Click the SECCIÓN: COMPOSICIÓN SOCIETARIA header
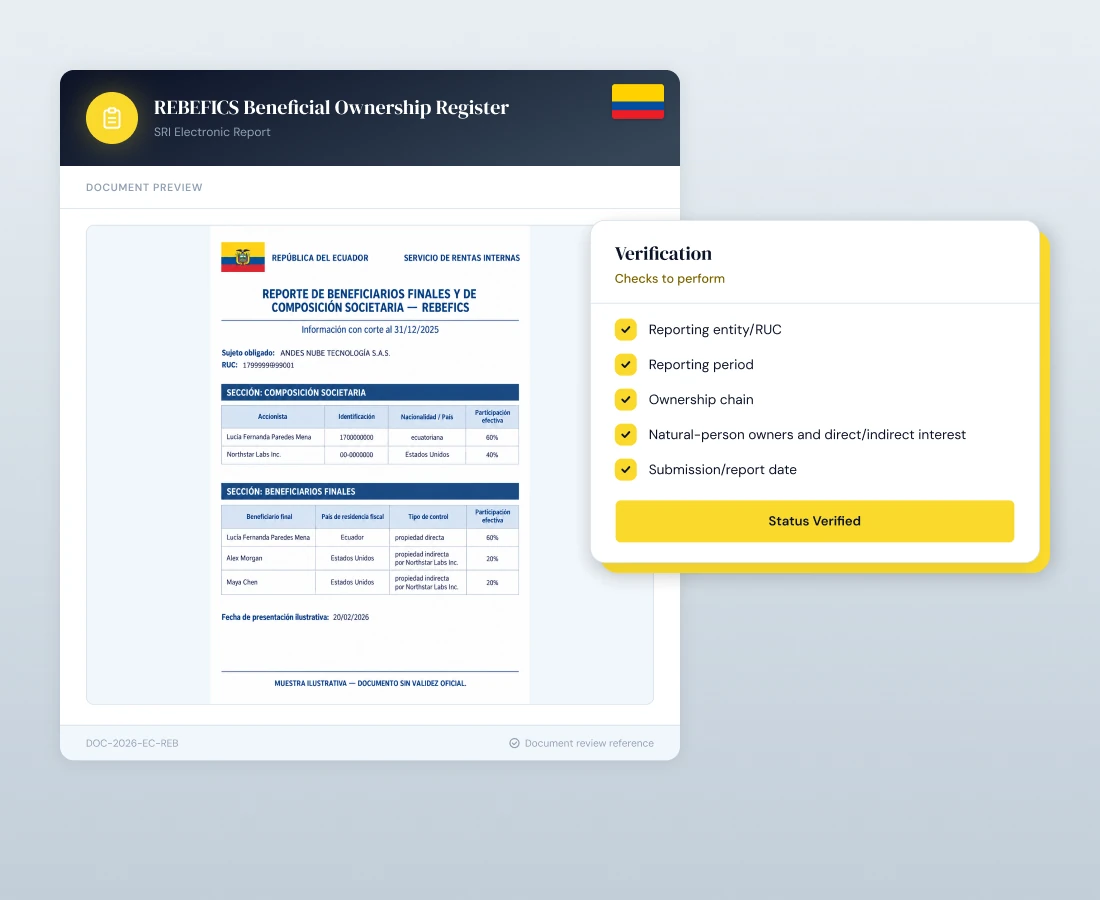The width and height of the screenshot is (1100, 900). click(370, 392)
